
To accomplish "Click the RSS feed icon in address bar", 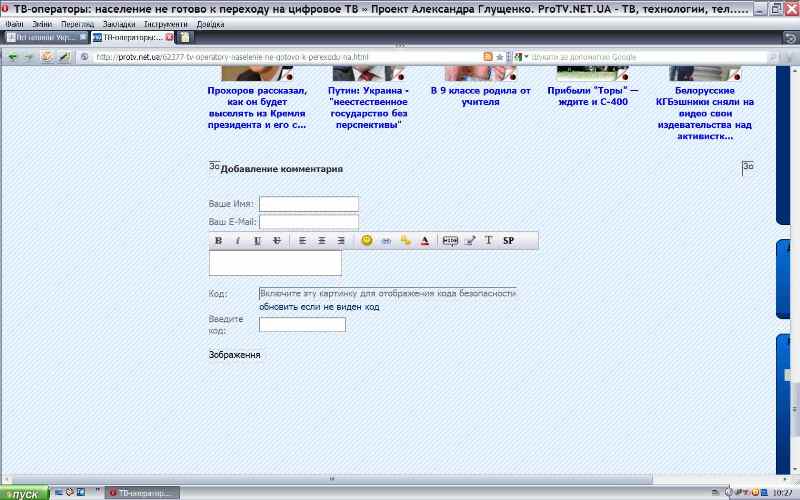I will point(488,57).
